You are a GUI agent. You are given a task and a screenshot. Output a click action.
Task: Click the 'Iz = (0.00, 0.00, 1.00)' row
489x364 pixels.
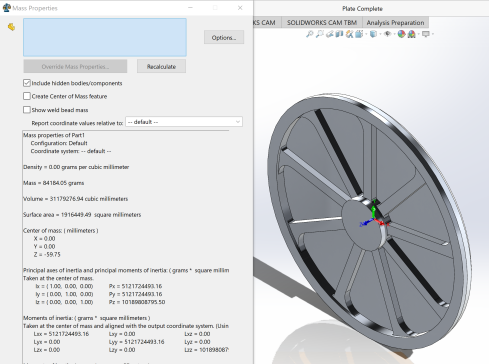click(x=64, y=302)
